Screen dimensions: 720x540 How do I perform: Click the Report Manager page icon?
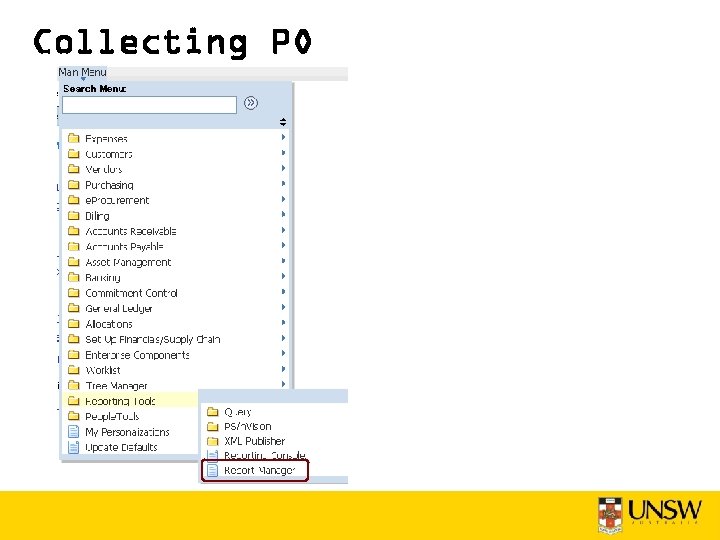pos(212,470)
